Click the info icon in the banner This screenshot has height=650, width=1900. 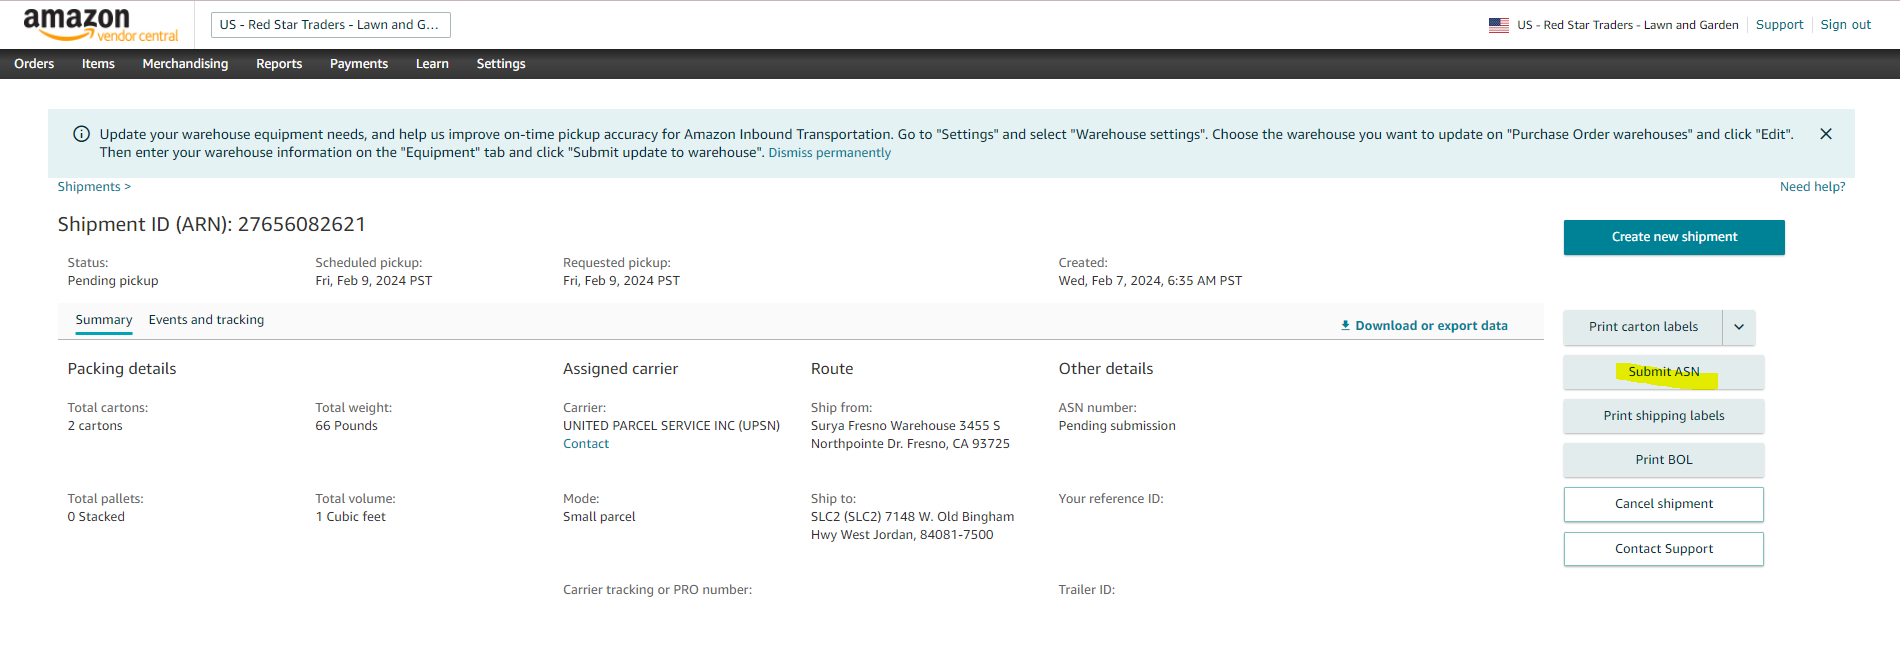click(x=82, y=134)
